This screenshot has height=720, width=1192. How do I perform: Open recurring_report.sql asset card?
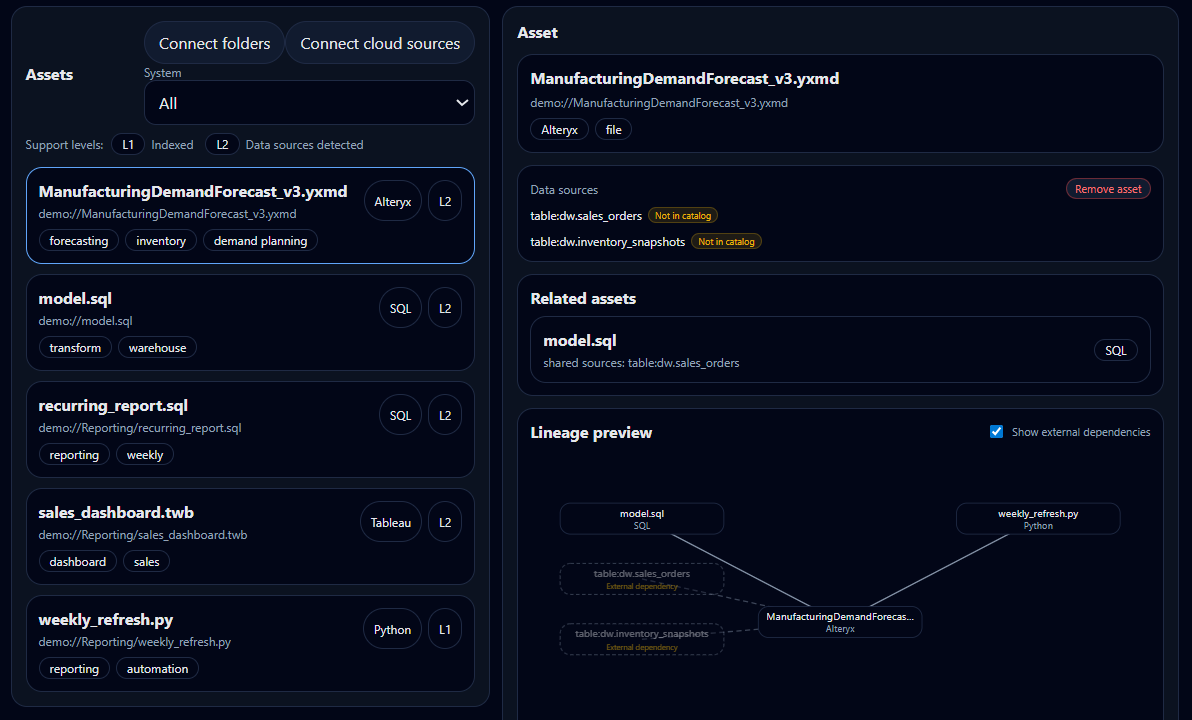click(200, 429)
